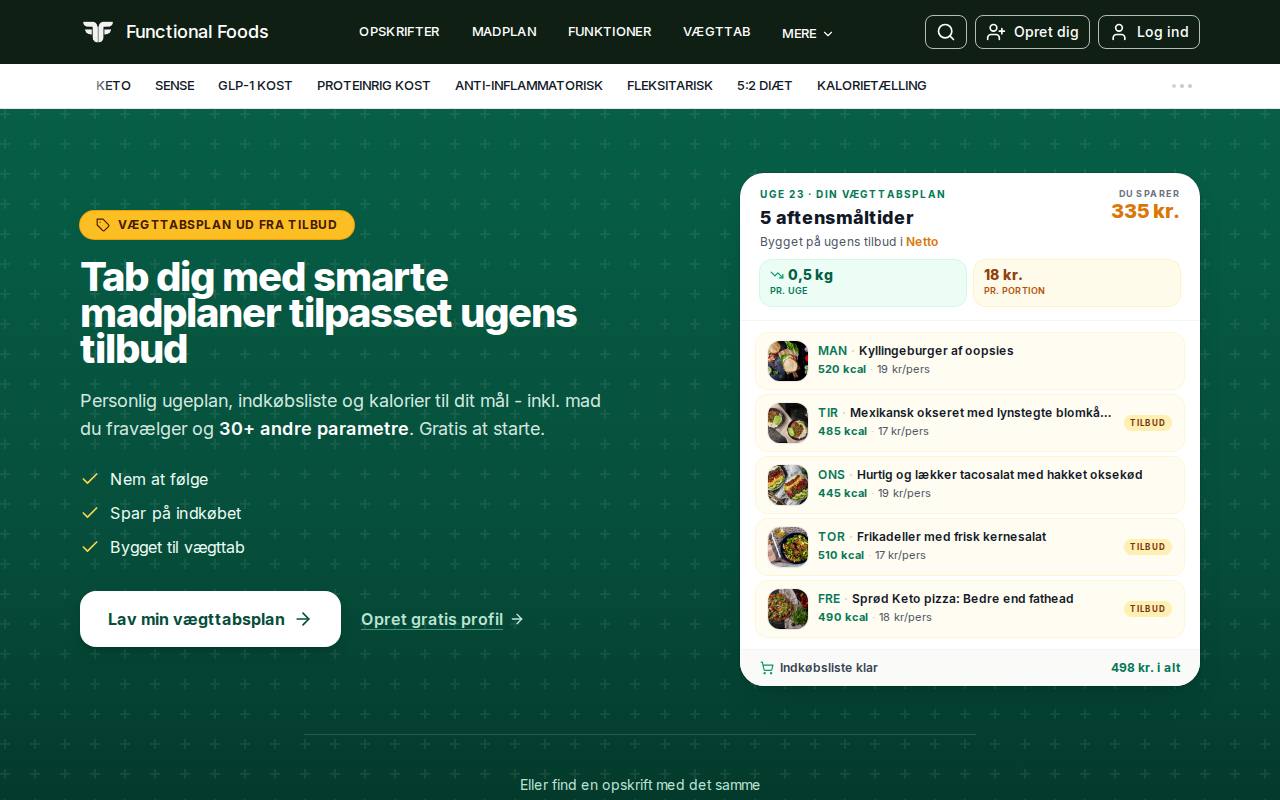The height and width of the screenshot is (800, 1280).
Task: Click the 0,5 kg pr. uge stat box
Action: (x=863, y=283)
